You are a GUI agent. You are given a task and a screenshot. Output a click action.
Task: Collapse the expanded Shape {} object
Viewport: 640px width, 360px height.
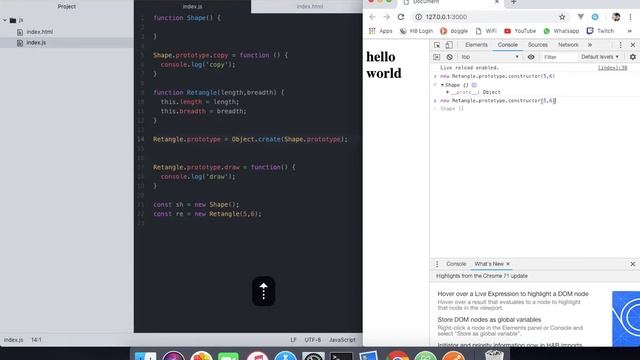(x=442, y=85)
